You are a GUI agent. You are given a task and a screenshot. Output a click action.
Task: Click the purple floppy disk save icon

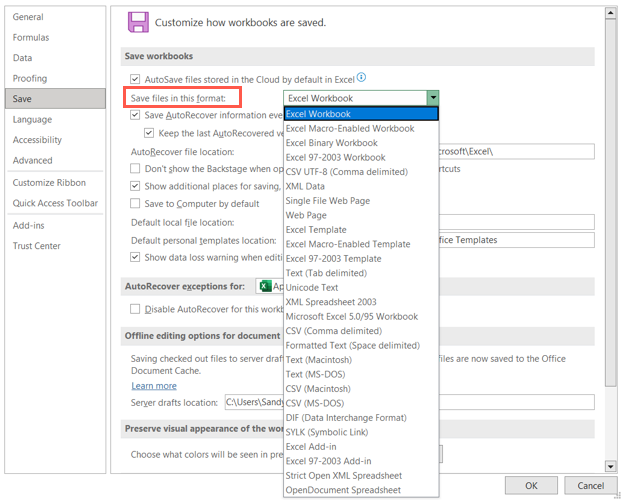[138, 22]
